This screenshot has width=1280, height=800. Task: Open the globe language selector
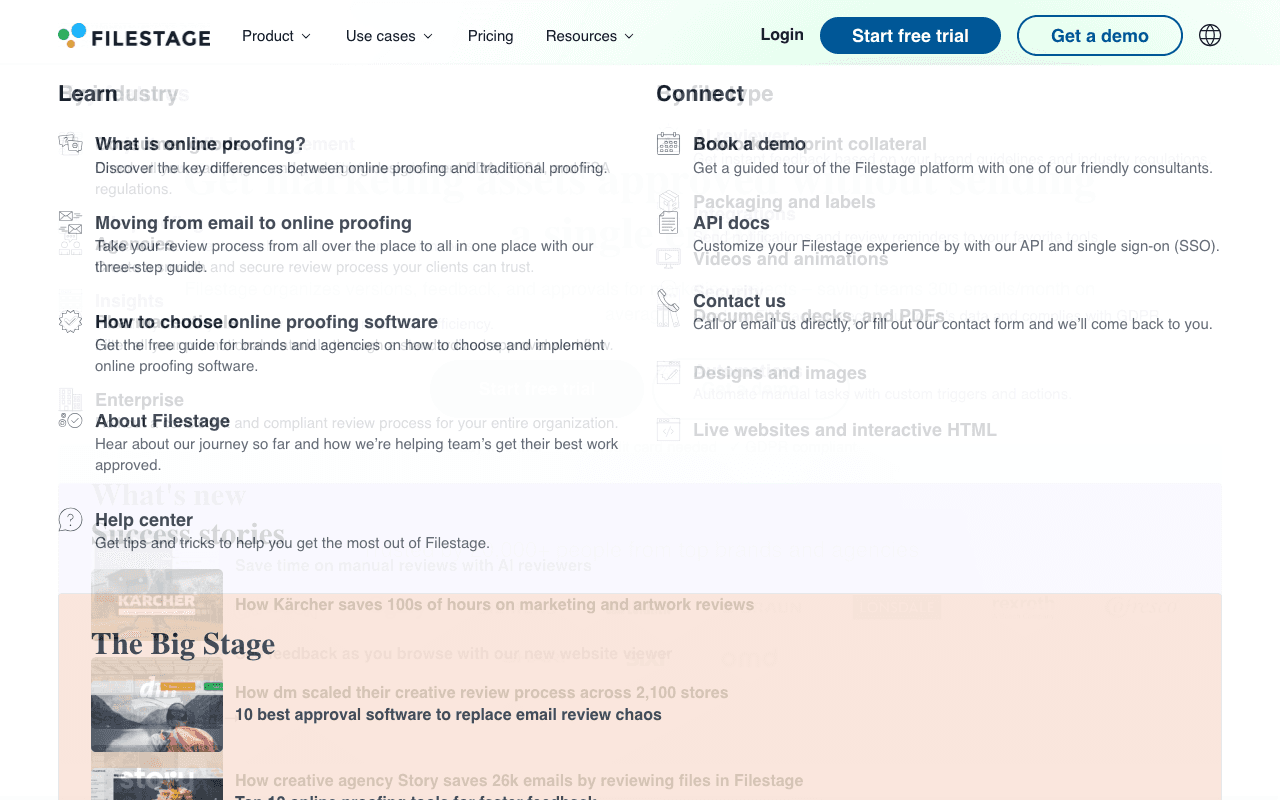[x=1210, y=36]
